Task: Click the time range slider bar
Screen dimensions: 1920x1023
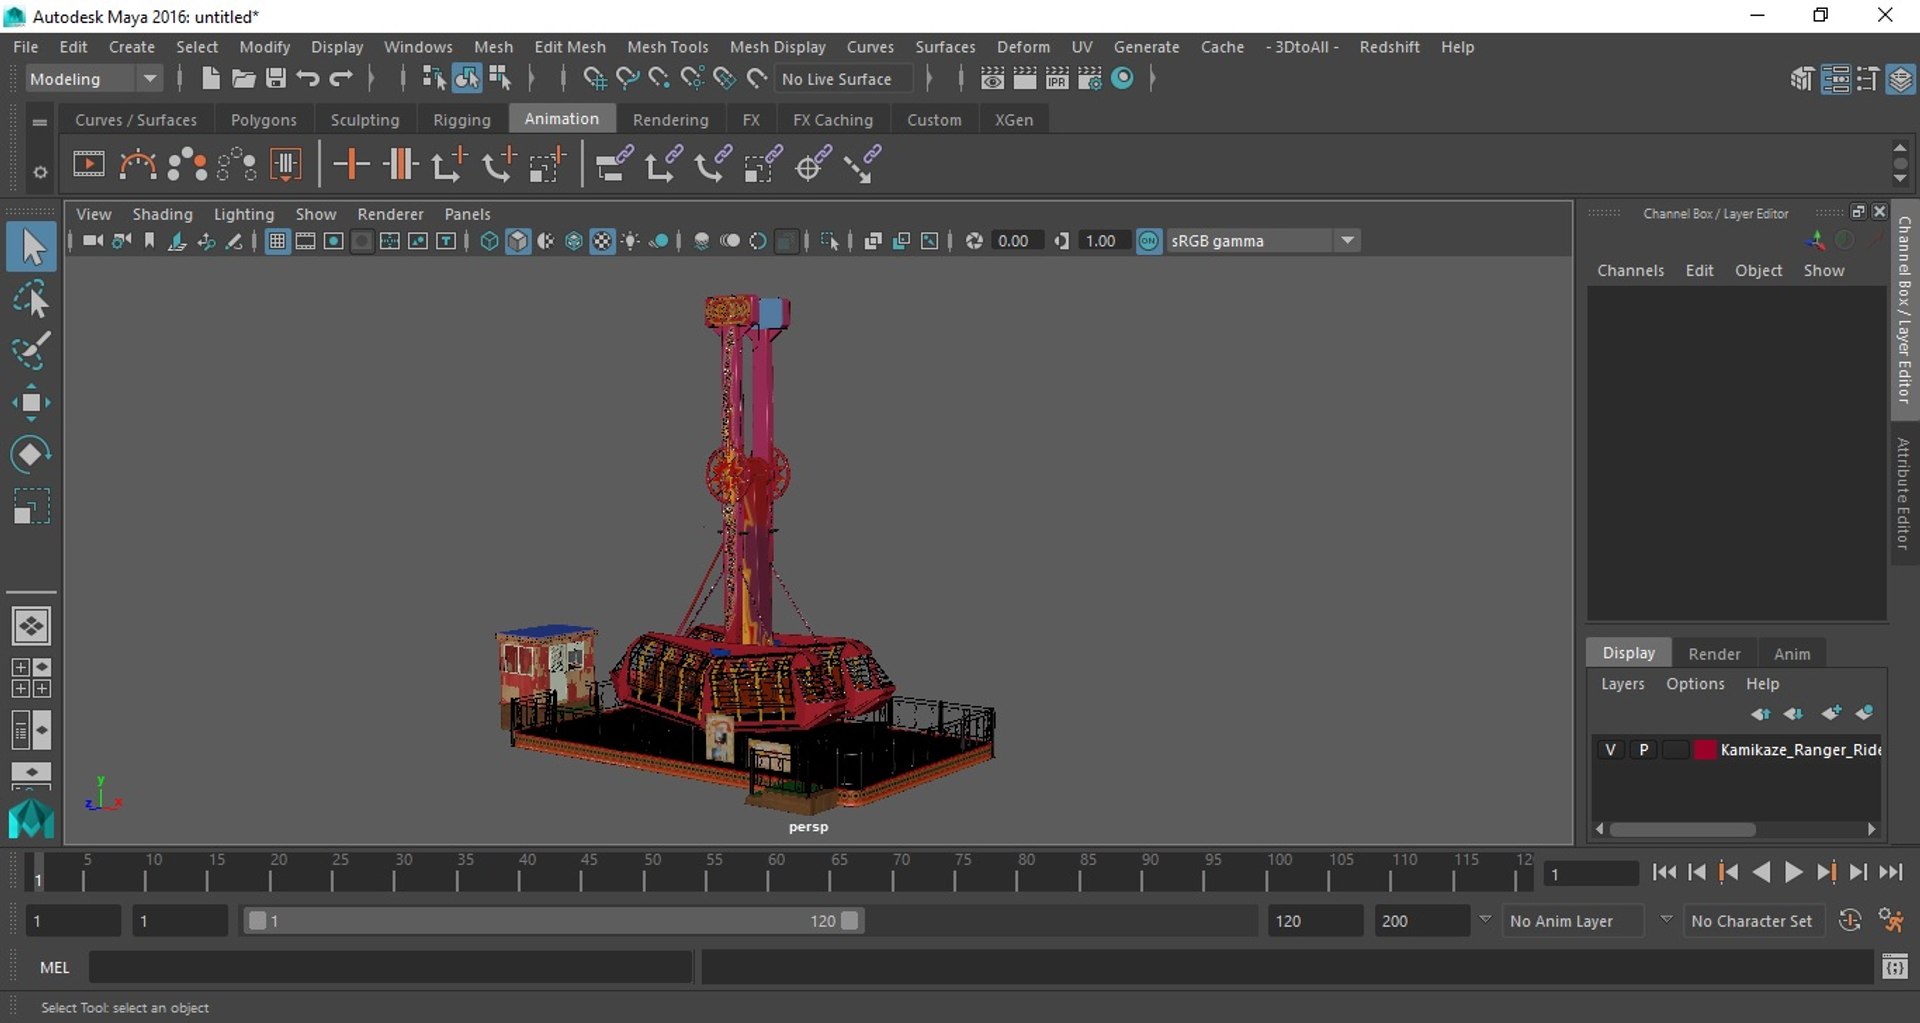Action: click(x=553, y=921)
